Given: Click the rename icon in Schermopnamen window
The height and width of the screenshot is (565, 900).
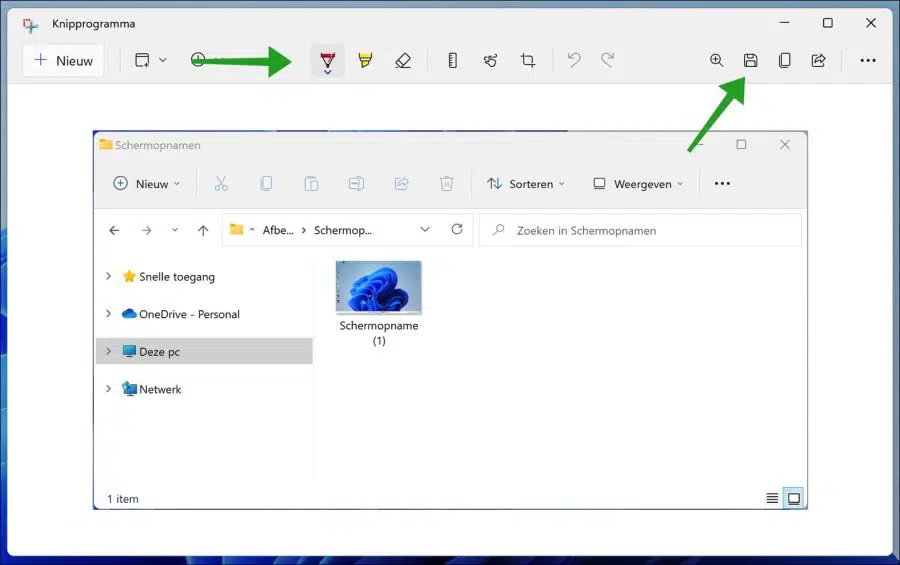Looking at the screenshot, I should [x=356, y=184].
